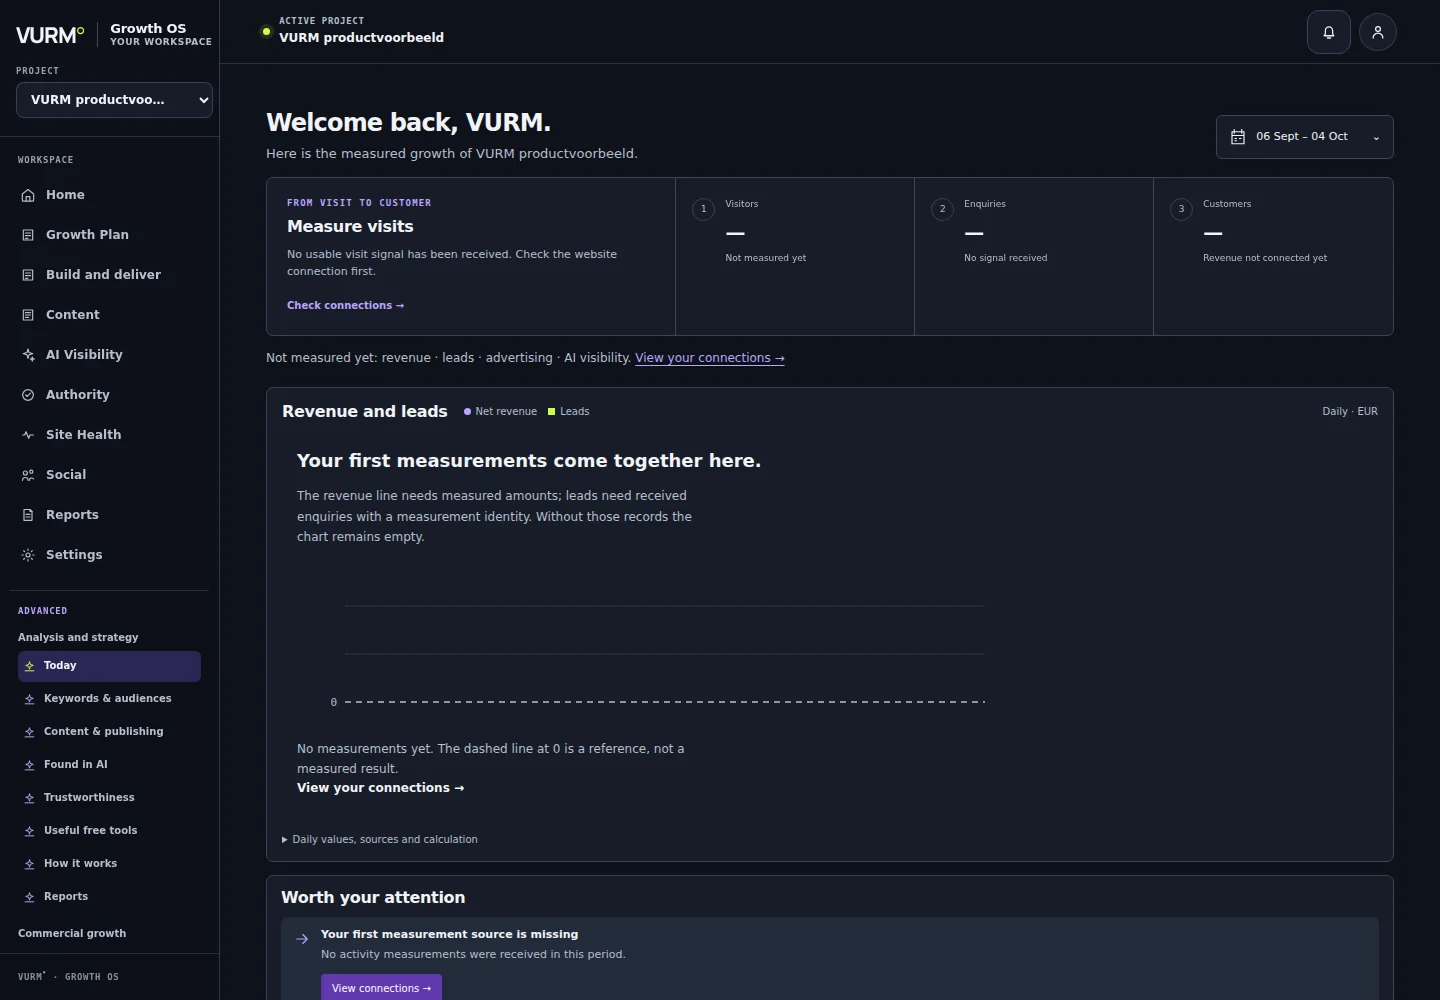Open Growth Plan in the sidebar
1440x1000 pixels.
109,235
